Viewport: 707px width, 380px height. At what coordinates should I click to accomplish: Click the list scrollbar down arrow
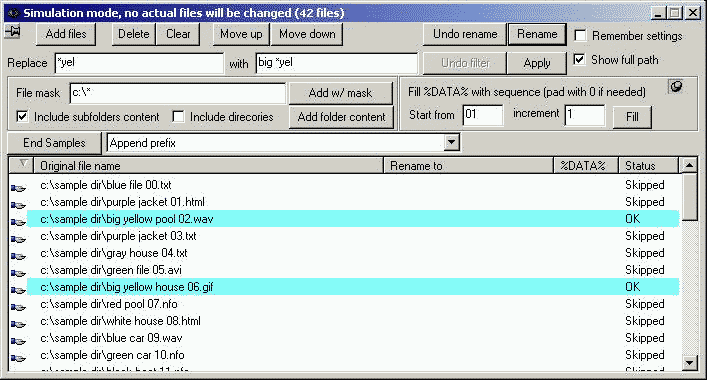pos(690,362)
